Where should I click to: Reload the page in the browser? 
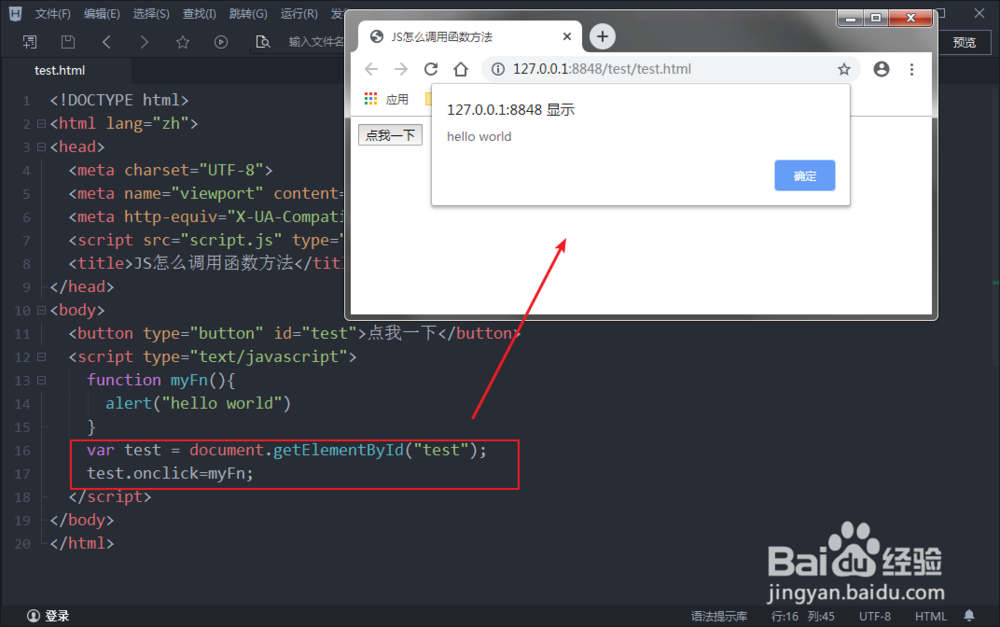point(431,69)
